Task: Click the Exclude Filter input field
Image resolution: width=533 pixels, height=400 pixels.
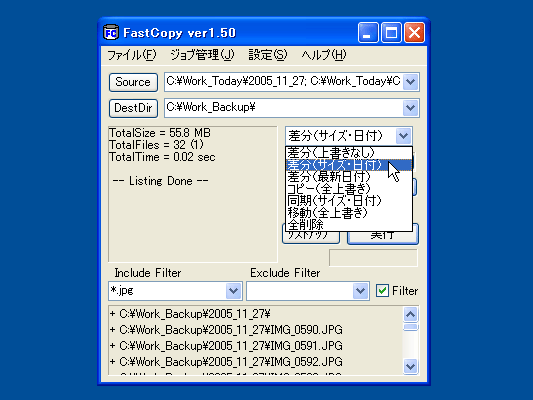Action: [300, 291]
